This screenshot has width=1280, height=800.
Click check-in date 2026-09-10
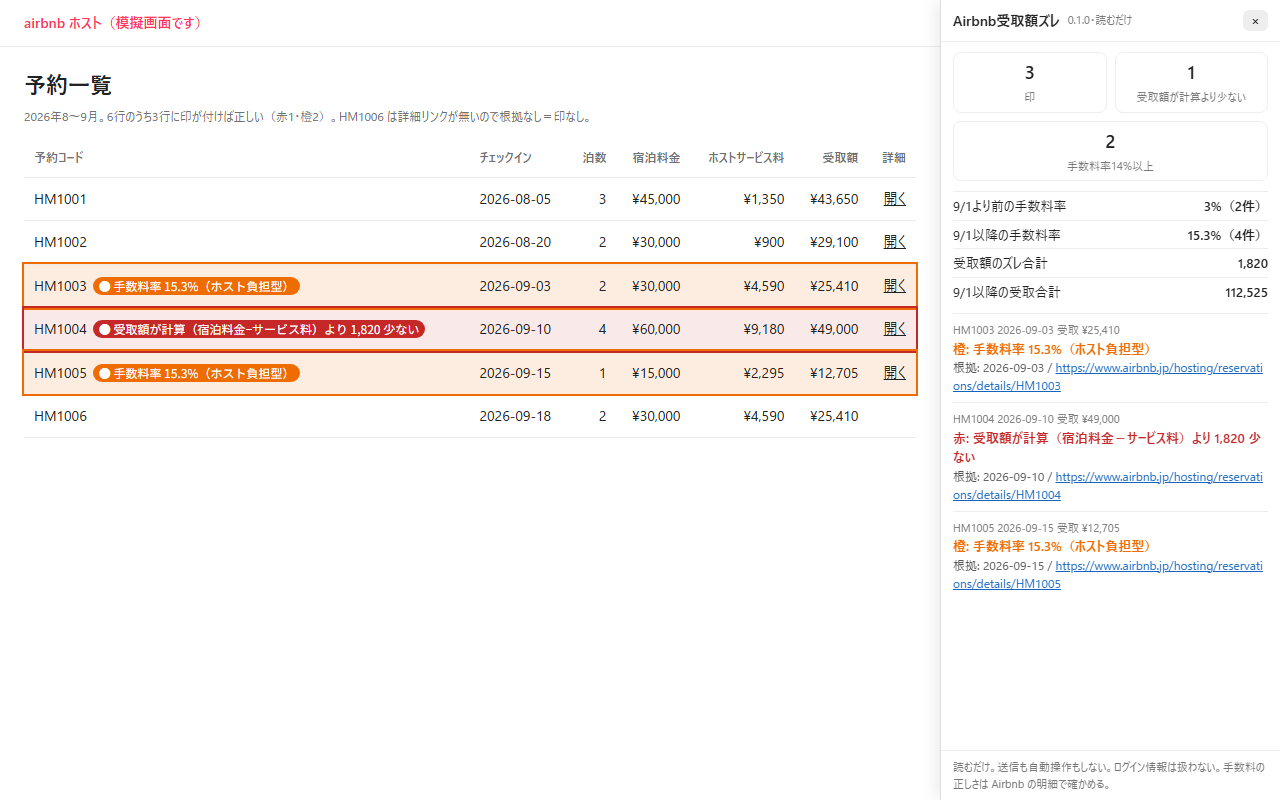[x=515, y=329]
